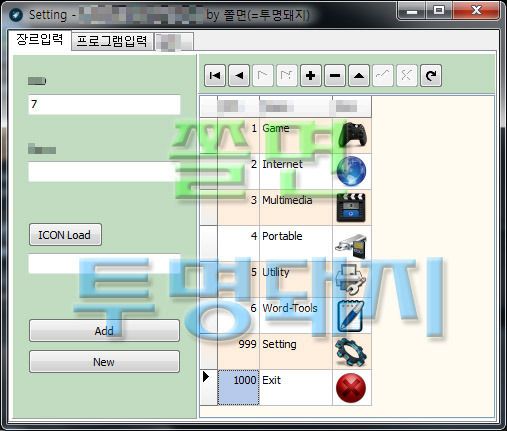Click the empty name input field
This screenshot has width=507, height=431.
pyautogui.click(x=104, y=172)
